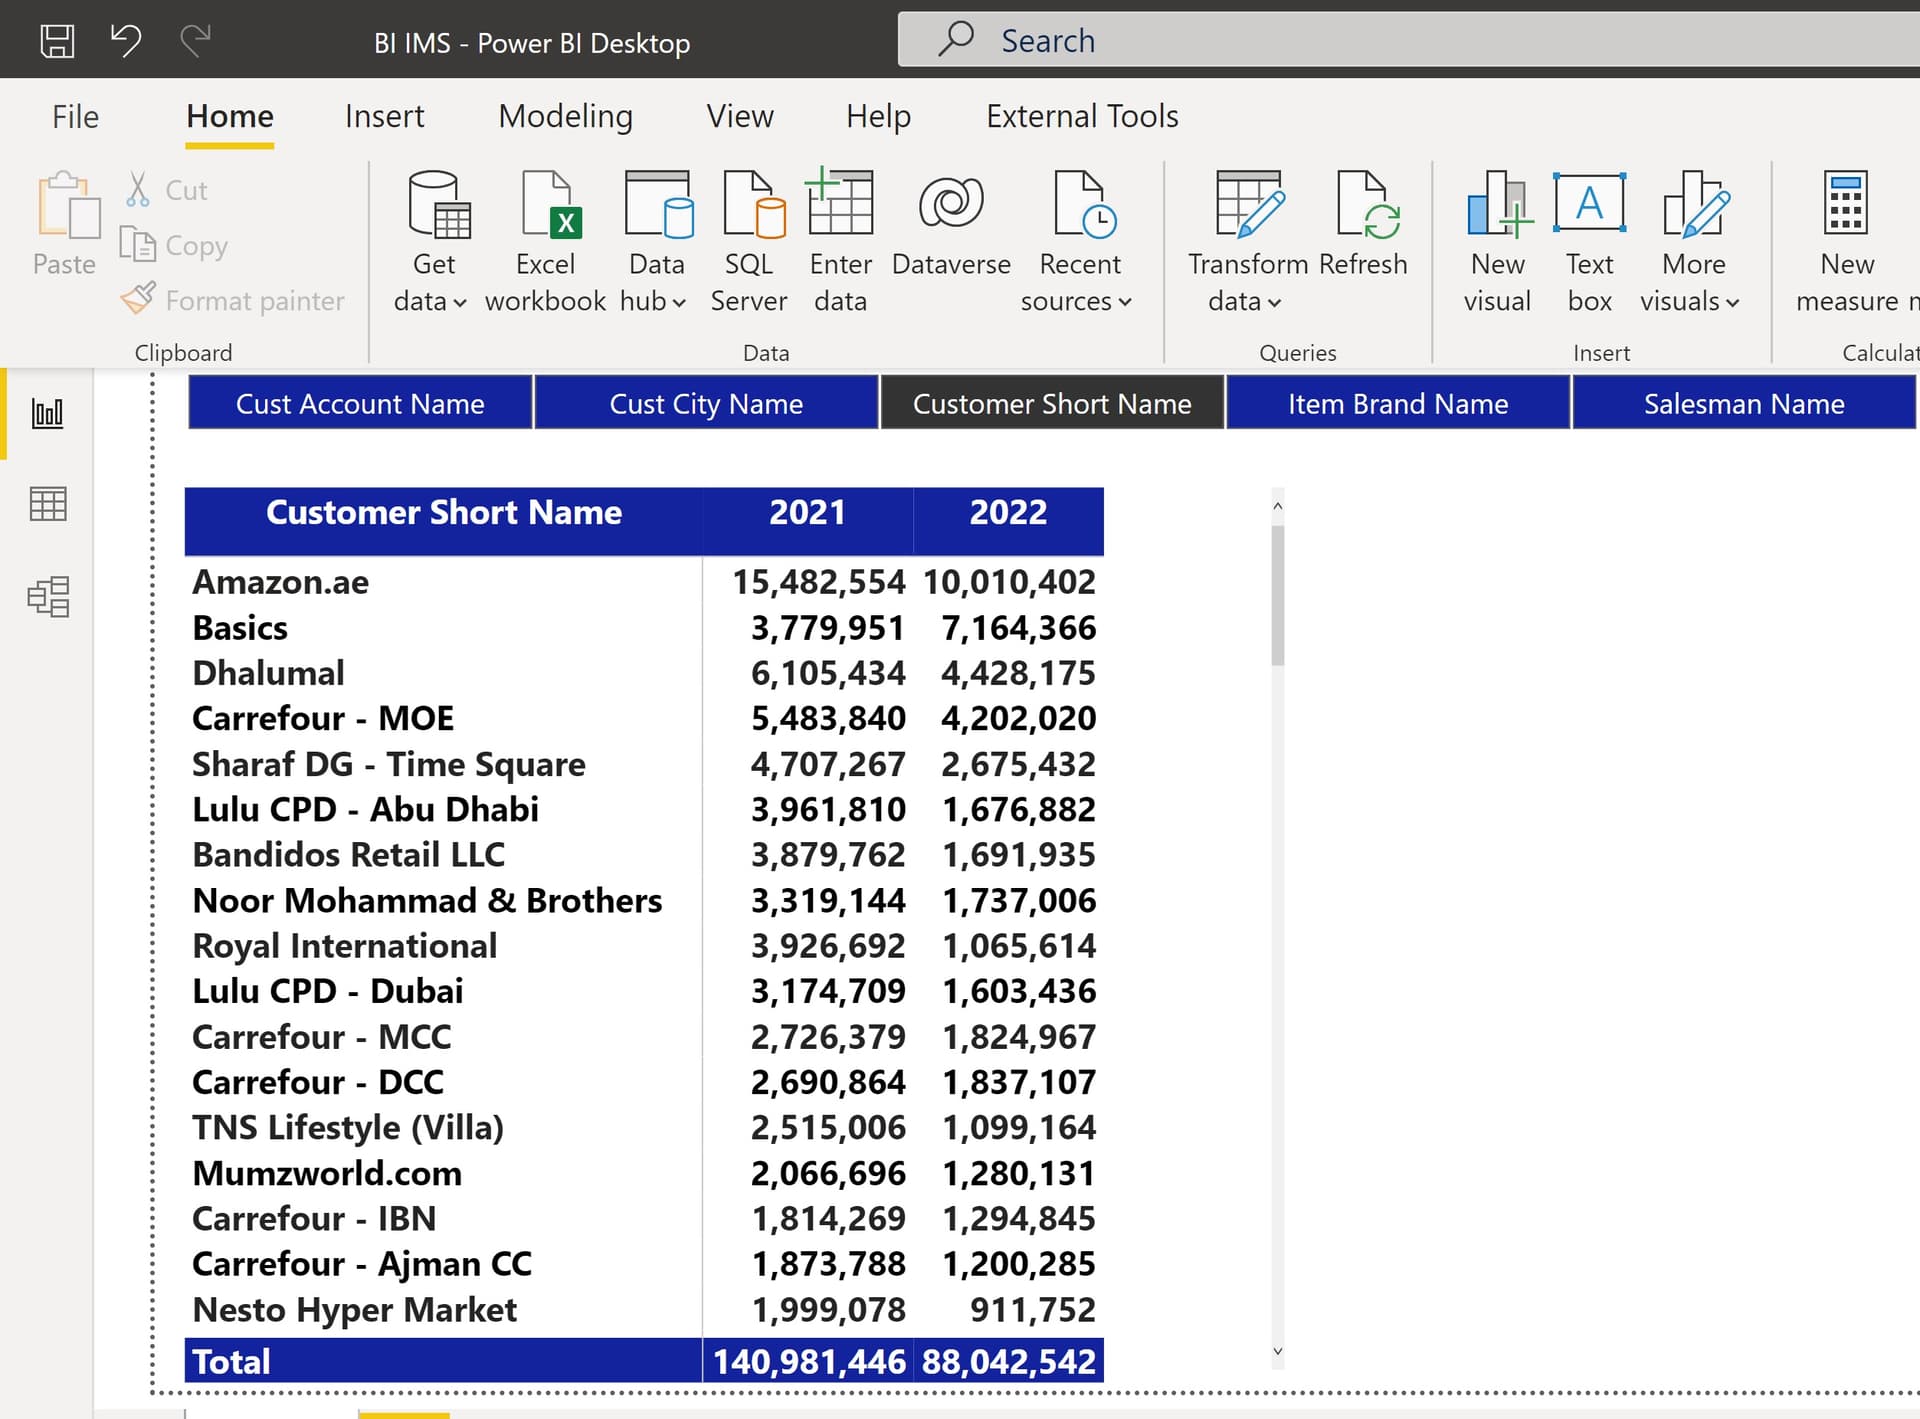
Task: Switch to the Modeling ribbon tab
Action: (x=565, y=116)
